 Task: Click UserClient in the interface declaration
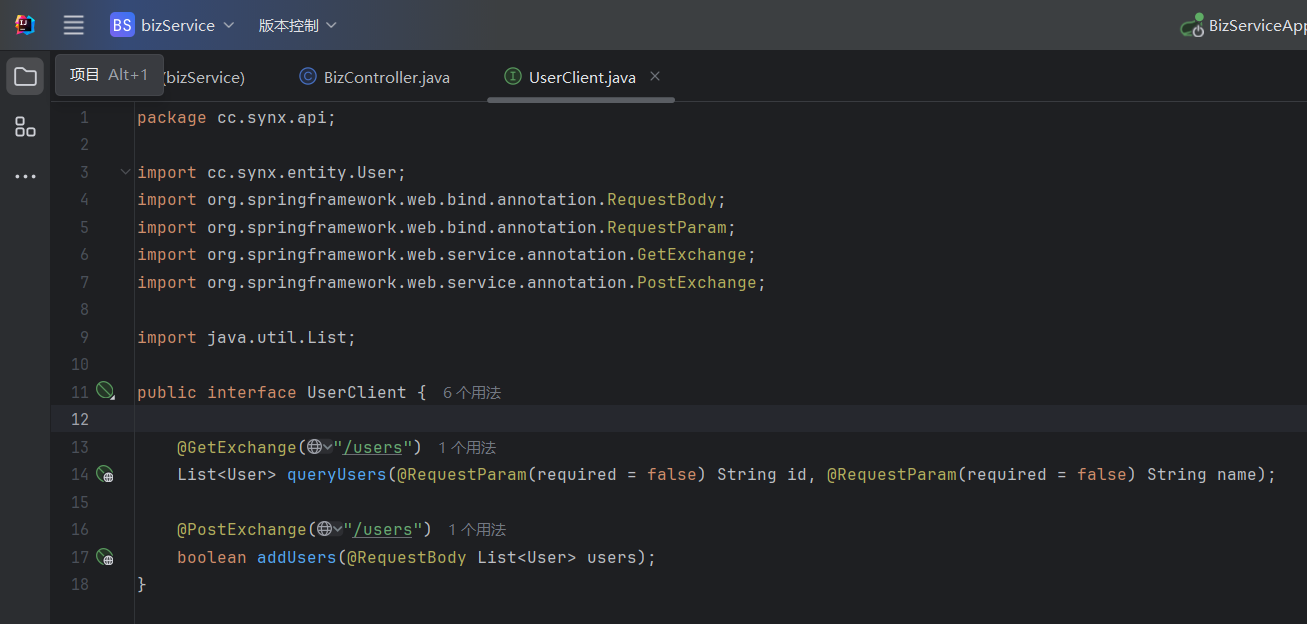tap(357, 392)
